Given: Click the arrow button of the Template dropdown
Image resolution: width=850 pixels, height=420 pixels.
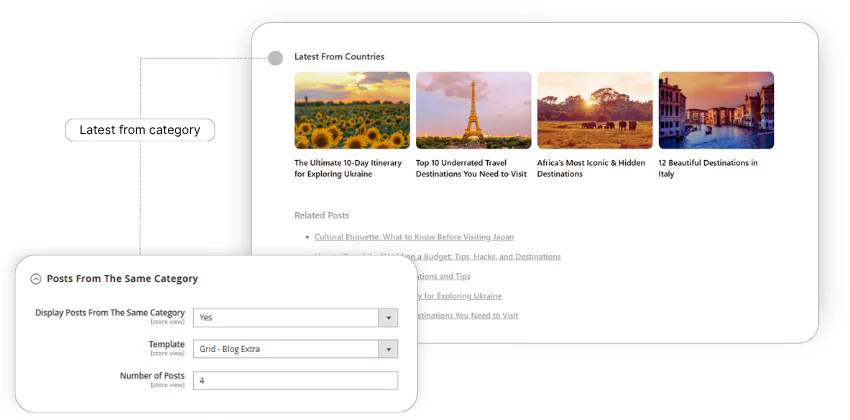Looking at the screenshot, I should point(388,349).
